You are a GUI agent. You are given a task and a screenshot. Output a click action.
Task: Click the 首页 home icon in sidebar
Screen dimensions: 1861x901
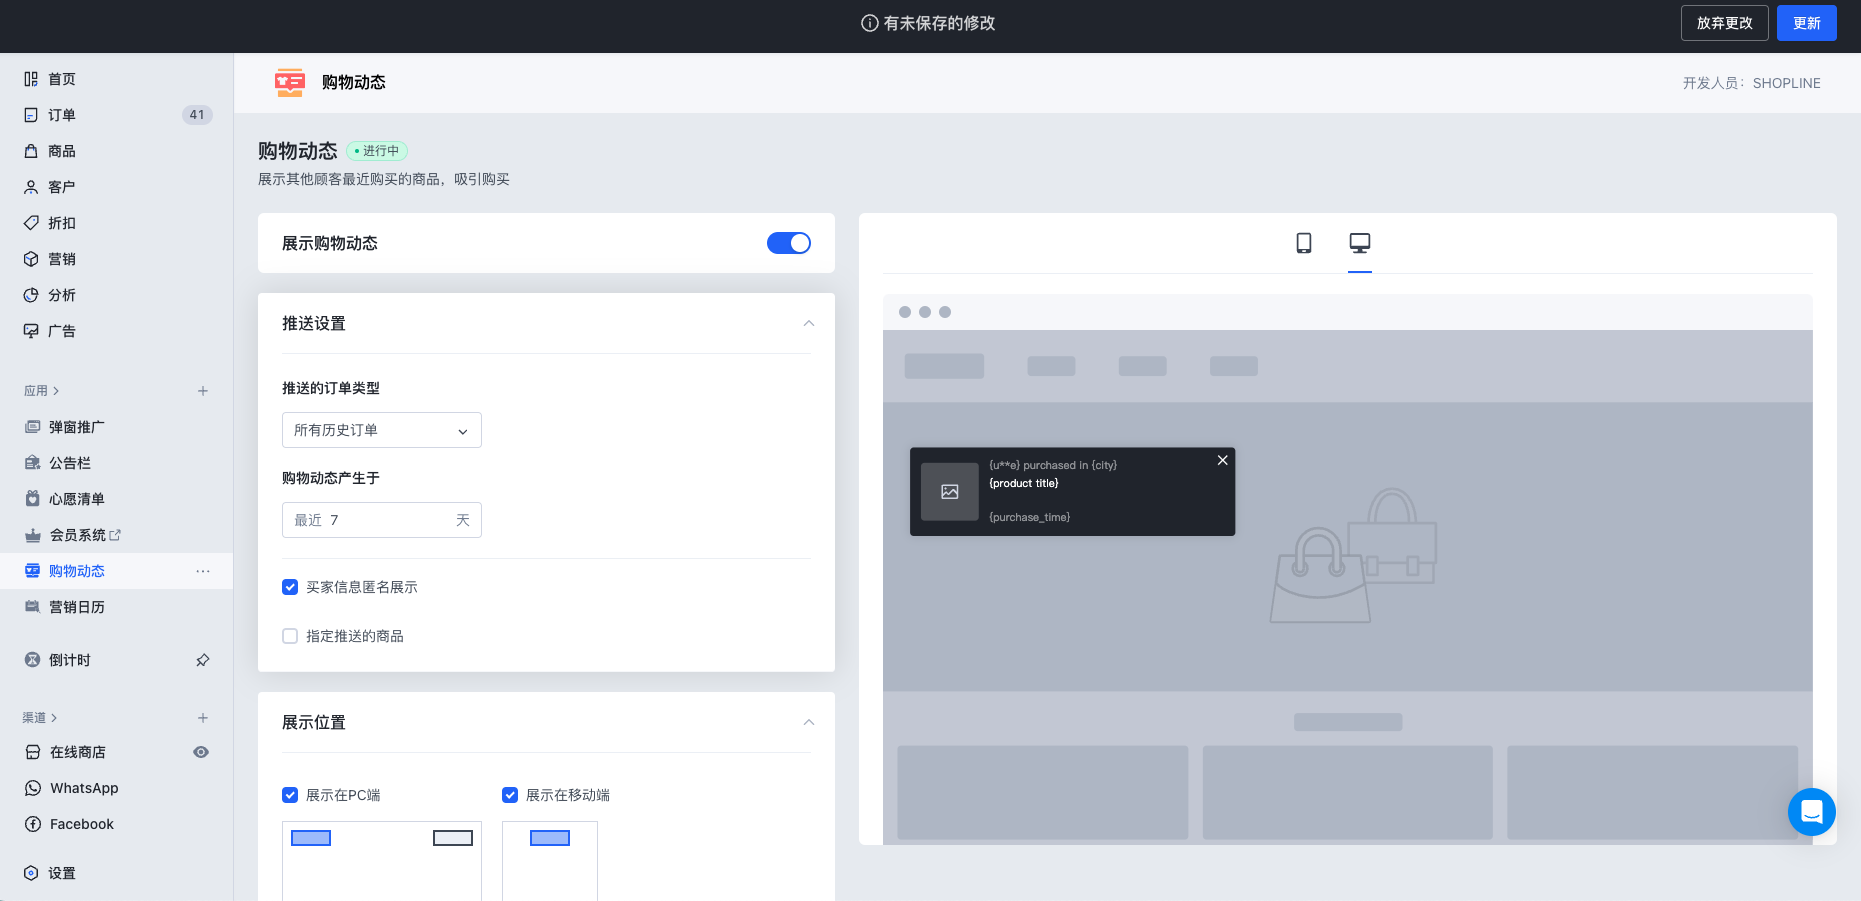coord(31,79)
